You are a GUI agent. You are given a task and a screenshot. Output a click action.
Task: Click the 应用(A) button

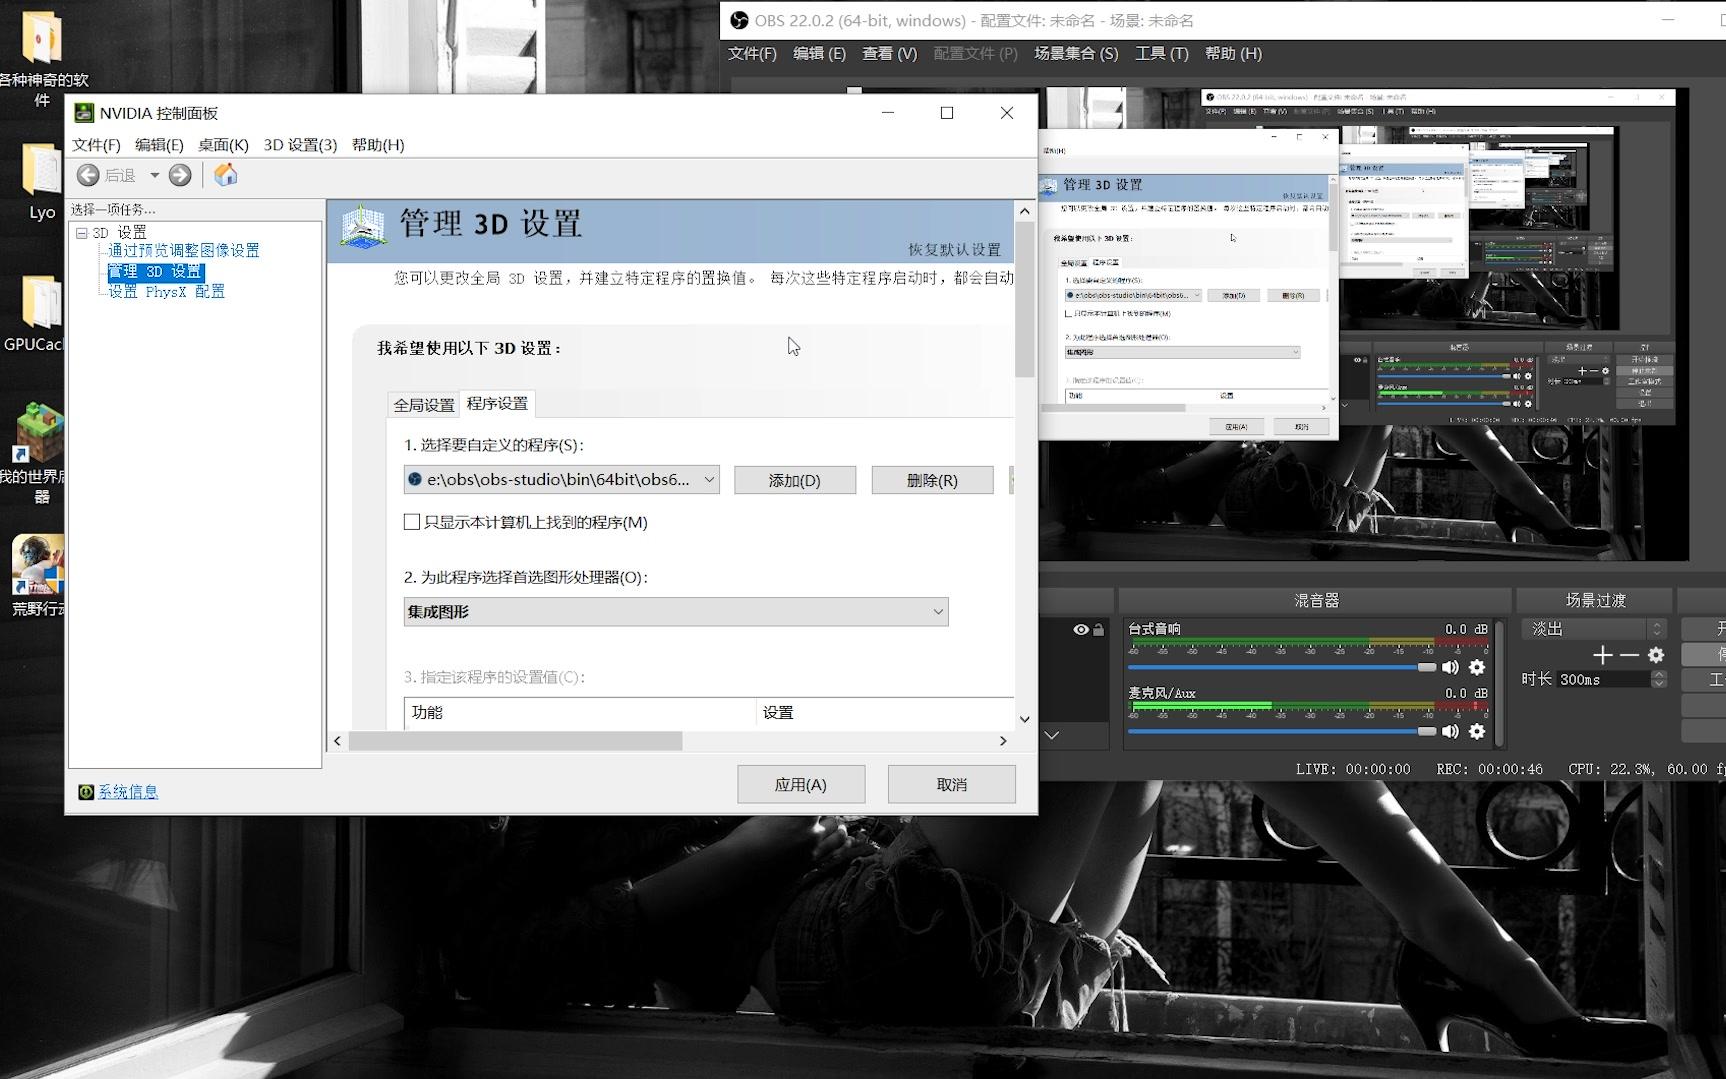click(801, 785)
